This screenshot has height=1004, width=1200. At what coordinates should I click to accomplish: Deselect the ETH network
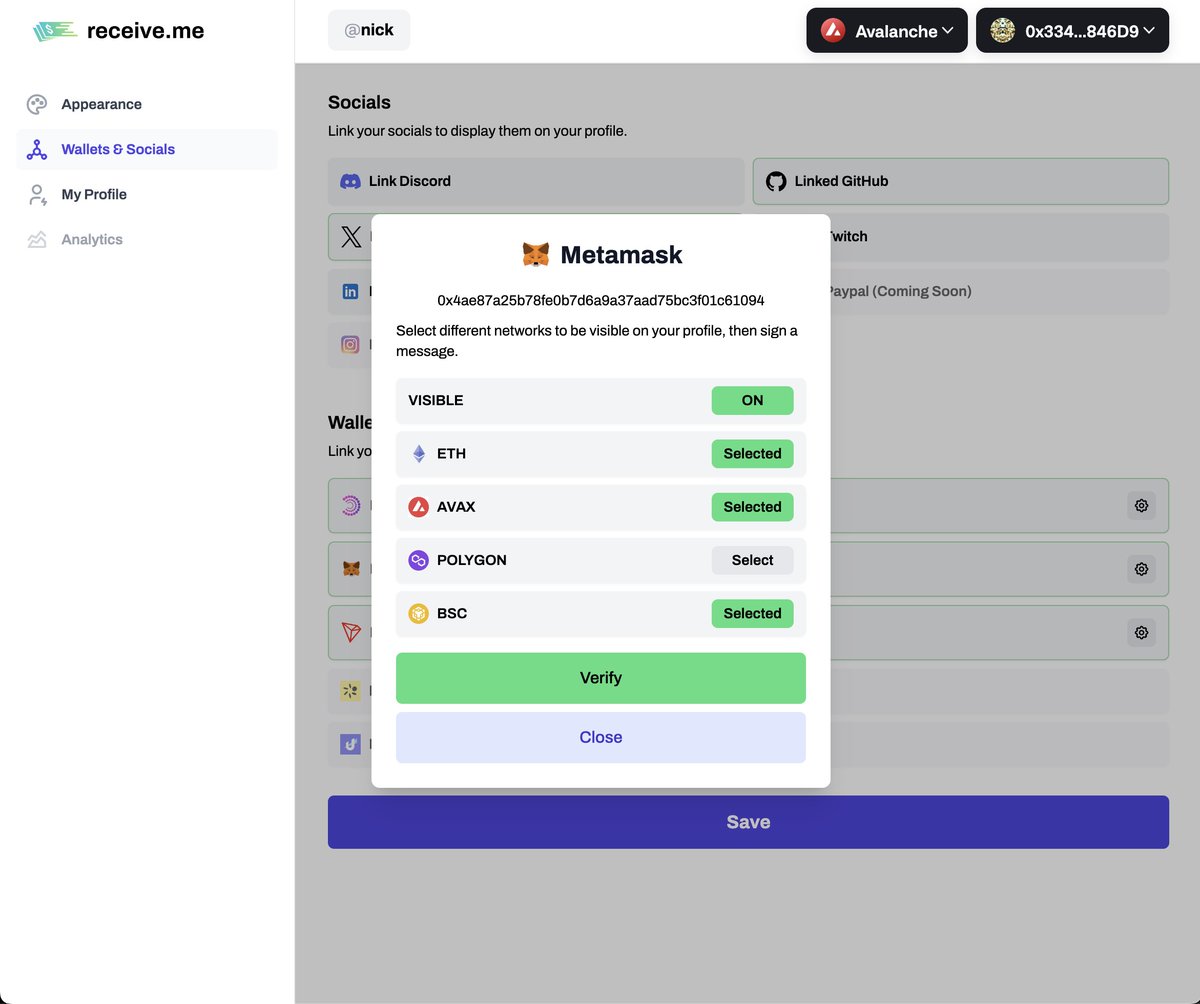[x=752, y=453]
